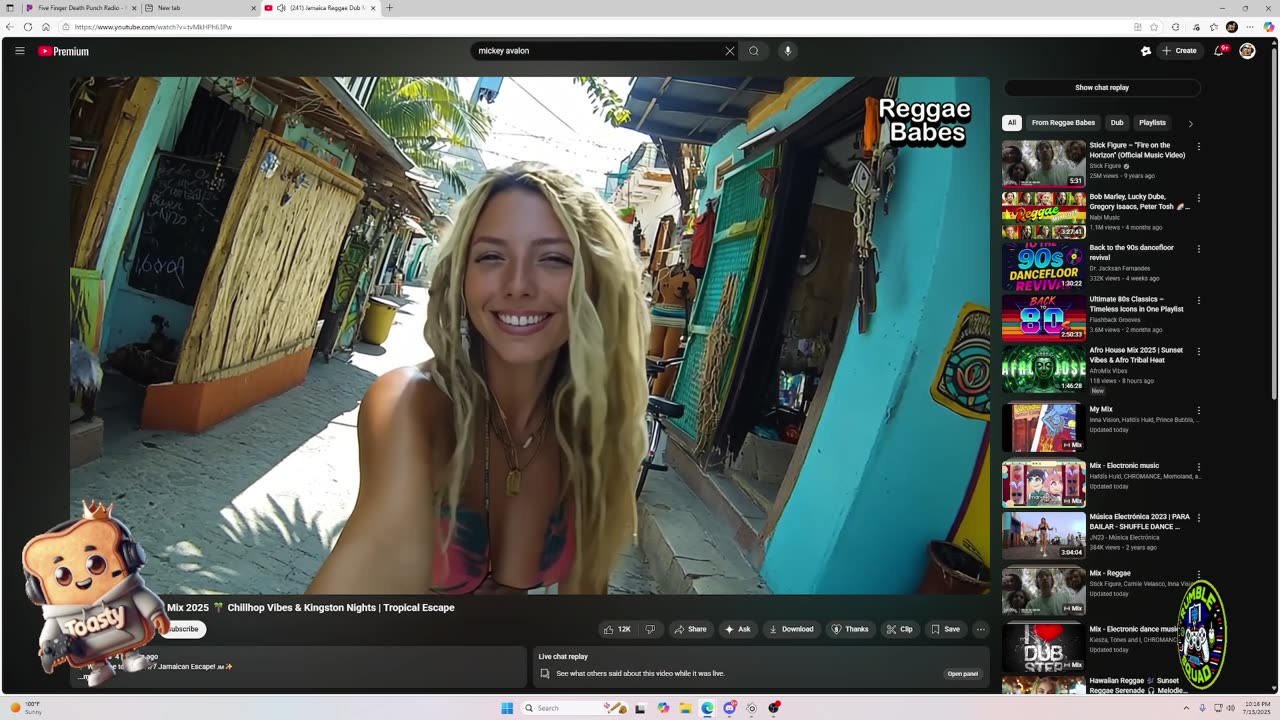
Task: Show hidden system tray icons
Action: 1186,708
